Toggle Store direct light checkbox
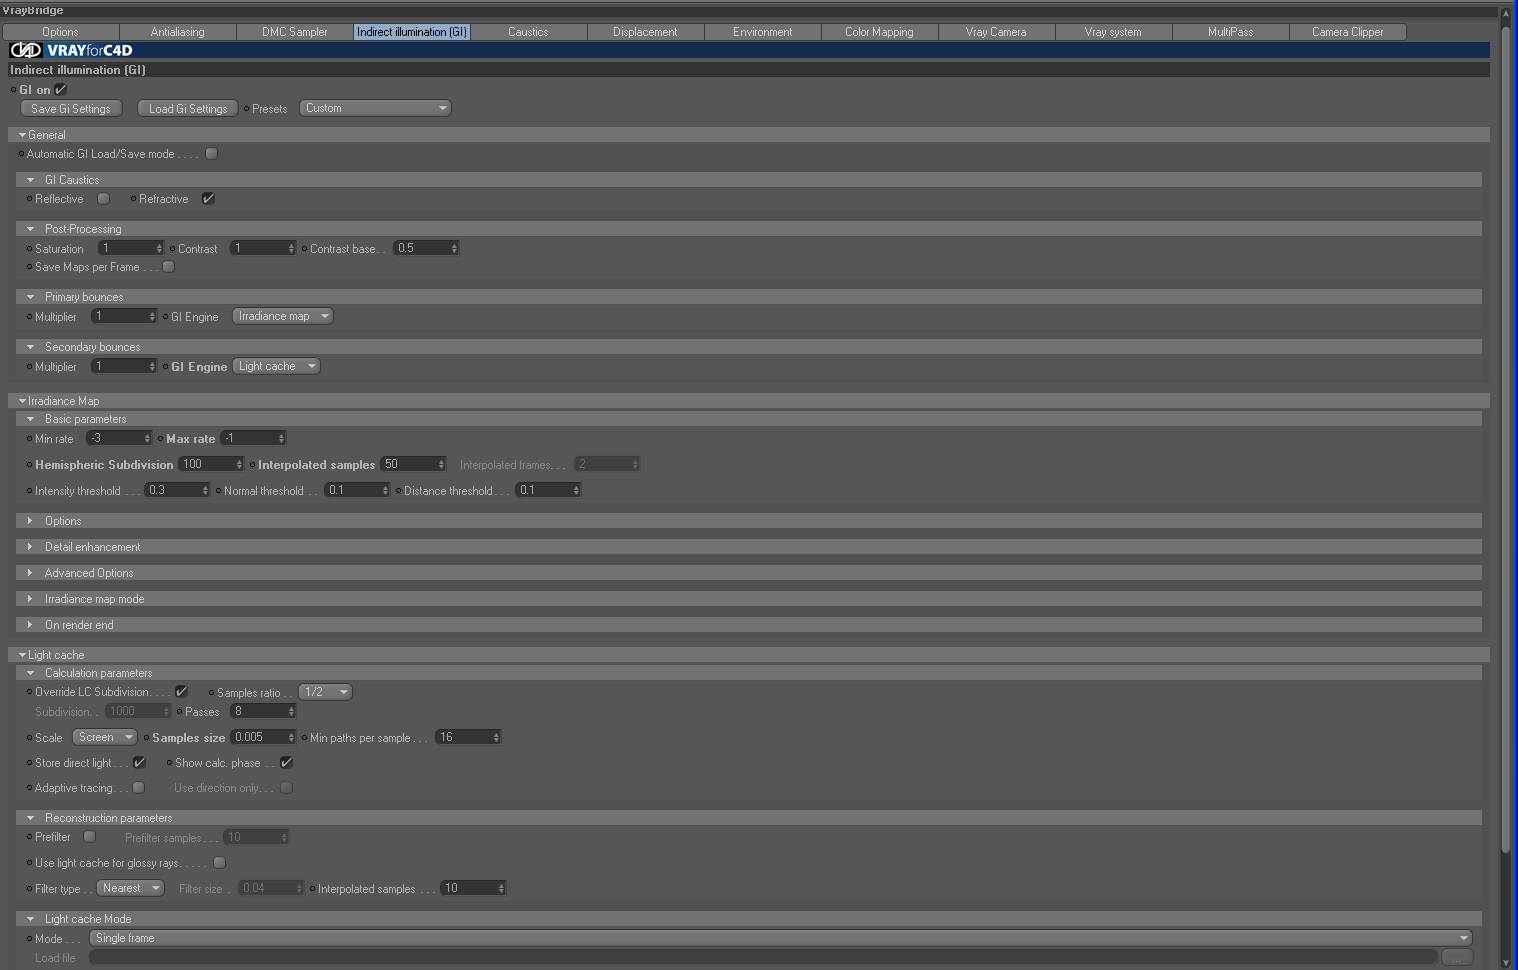The width and height of the screenshot is (1518, 970). pos(139,762)
